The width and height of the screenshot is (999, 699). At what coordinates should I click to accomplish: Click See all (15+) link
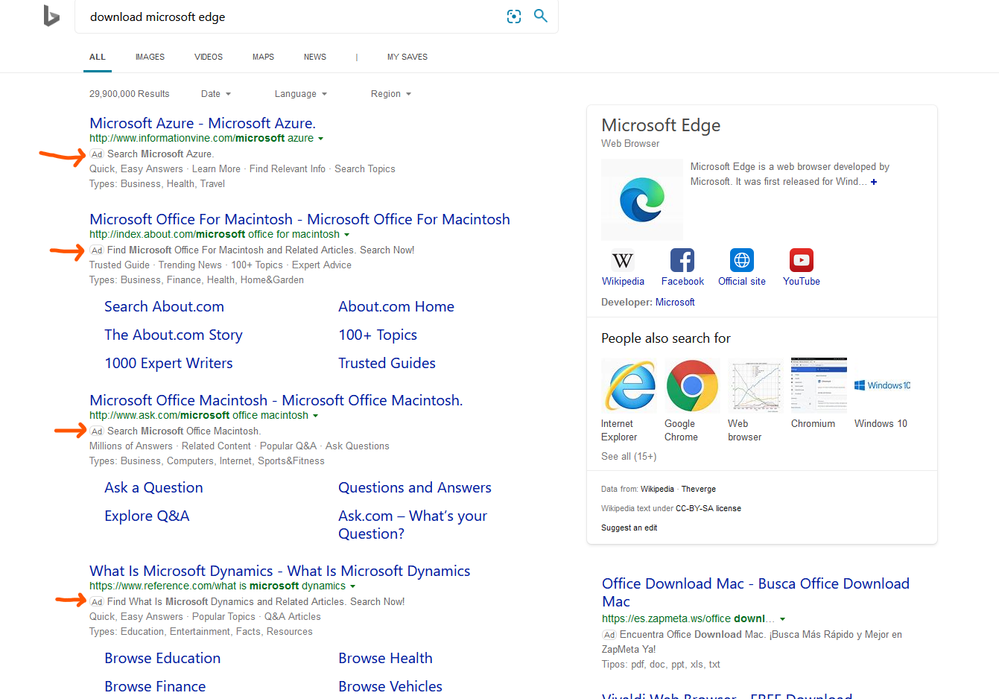coord(628,456)
